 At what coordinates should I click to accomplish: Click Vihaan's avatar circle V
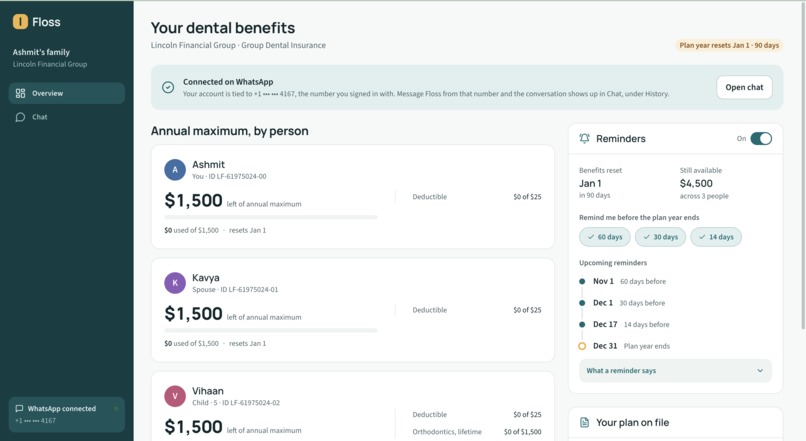pos(175,396)
